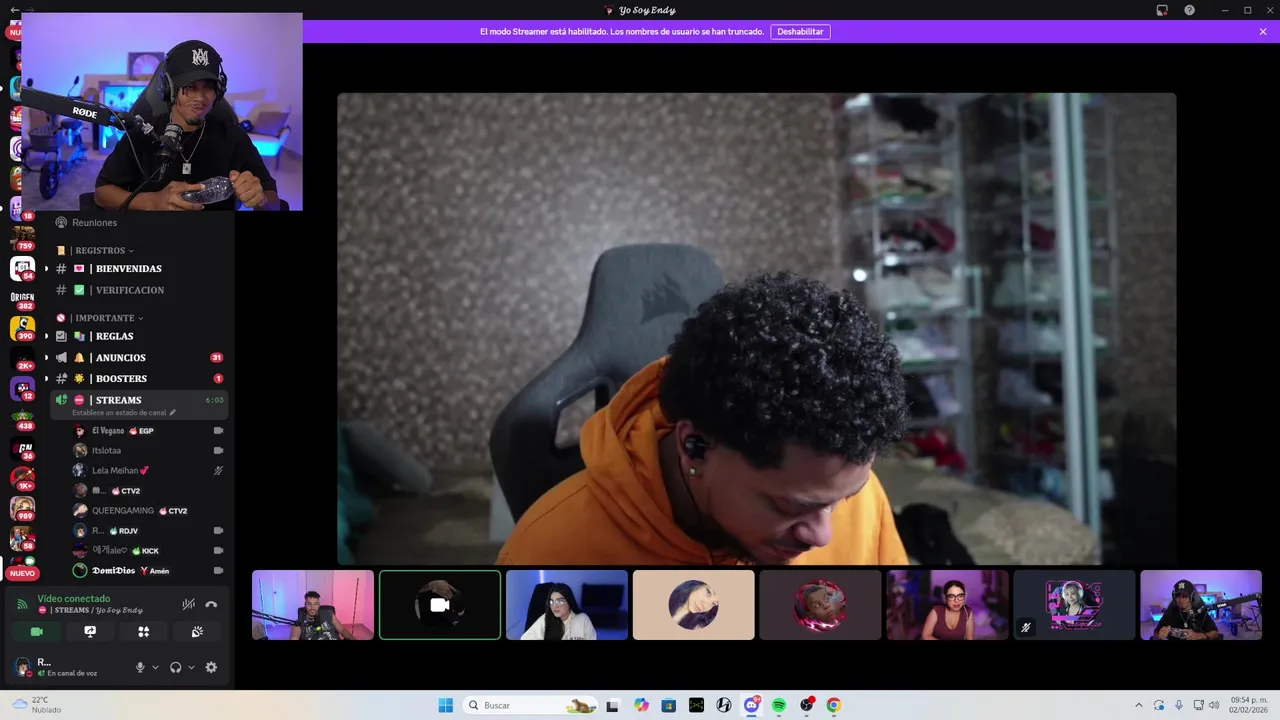
Task: Collapse the REGISTROS category
Action: click(100, 250)
